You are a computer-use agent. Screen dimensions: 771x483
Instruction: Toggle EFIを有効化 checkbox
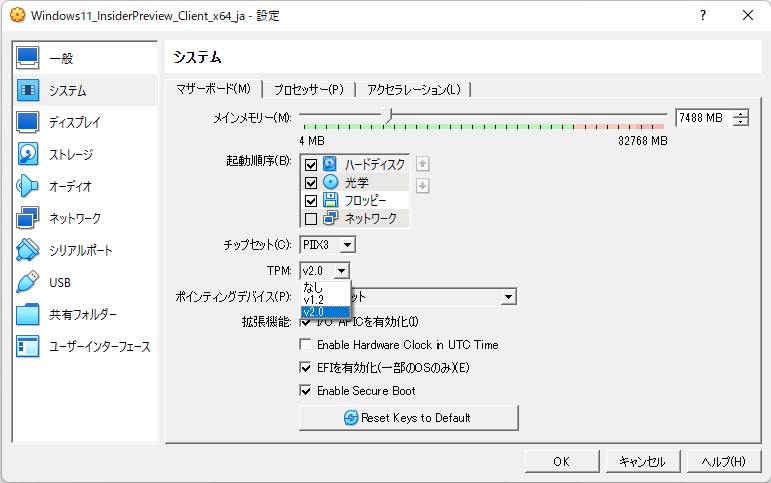(x=305, y=367)
